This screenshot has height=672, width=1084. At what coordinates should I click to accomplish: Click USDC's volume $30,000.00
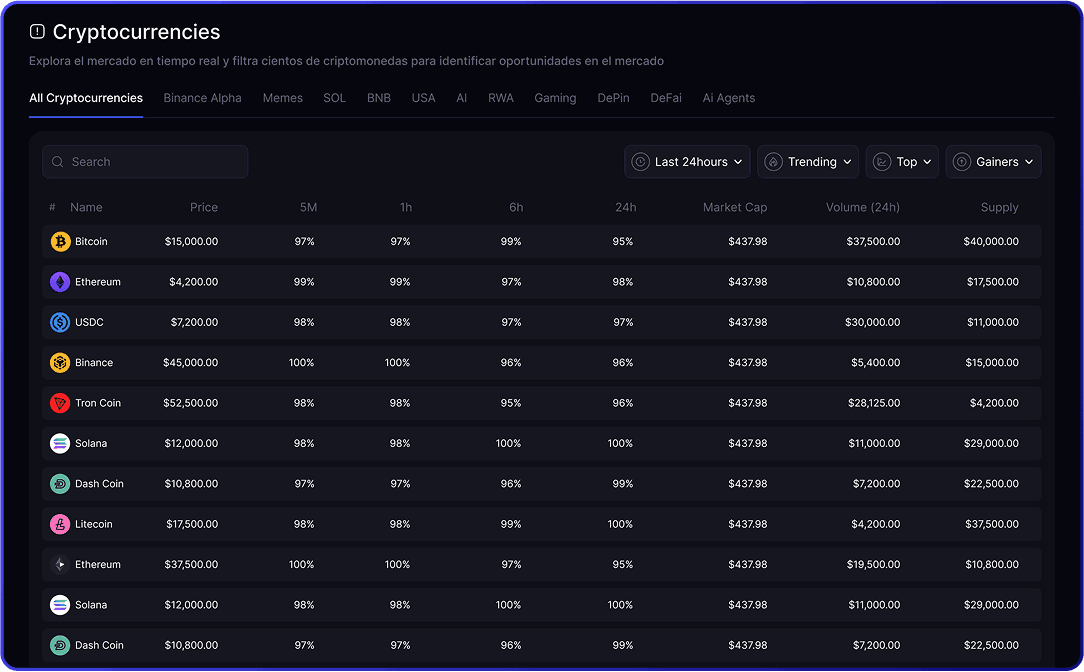point(872,322)
